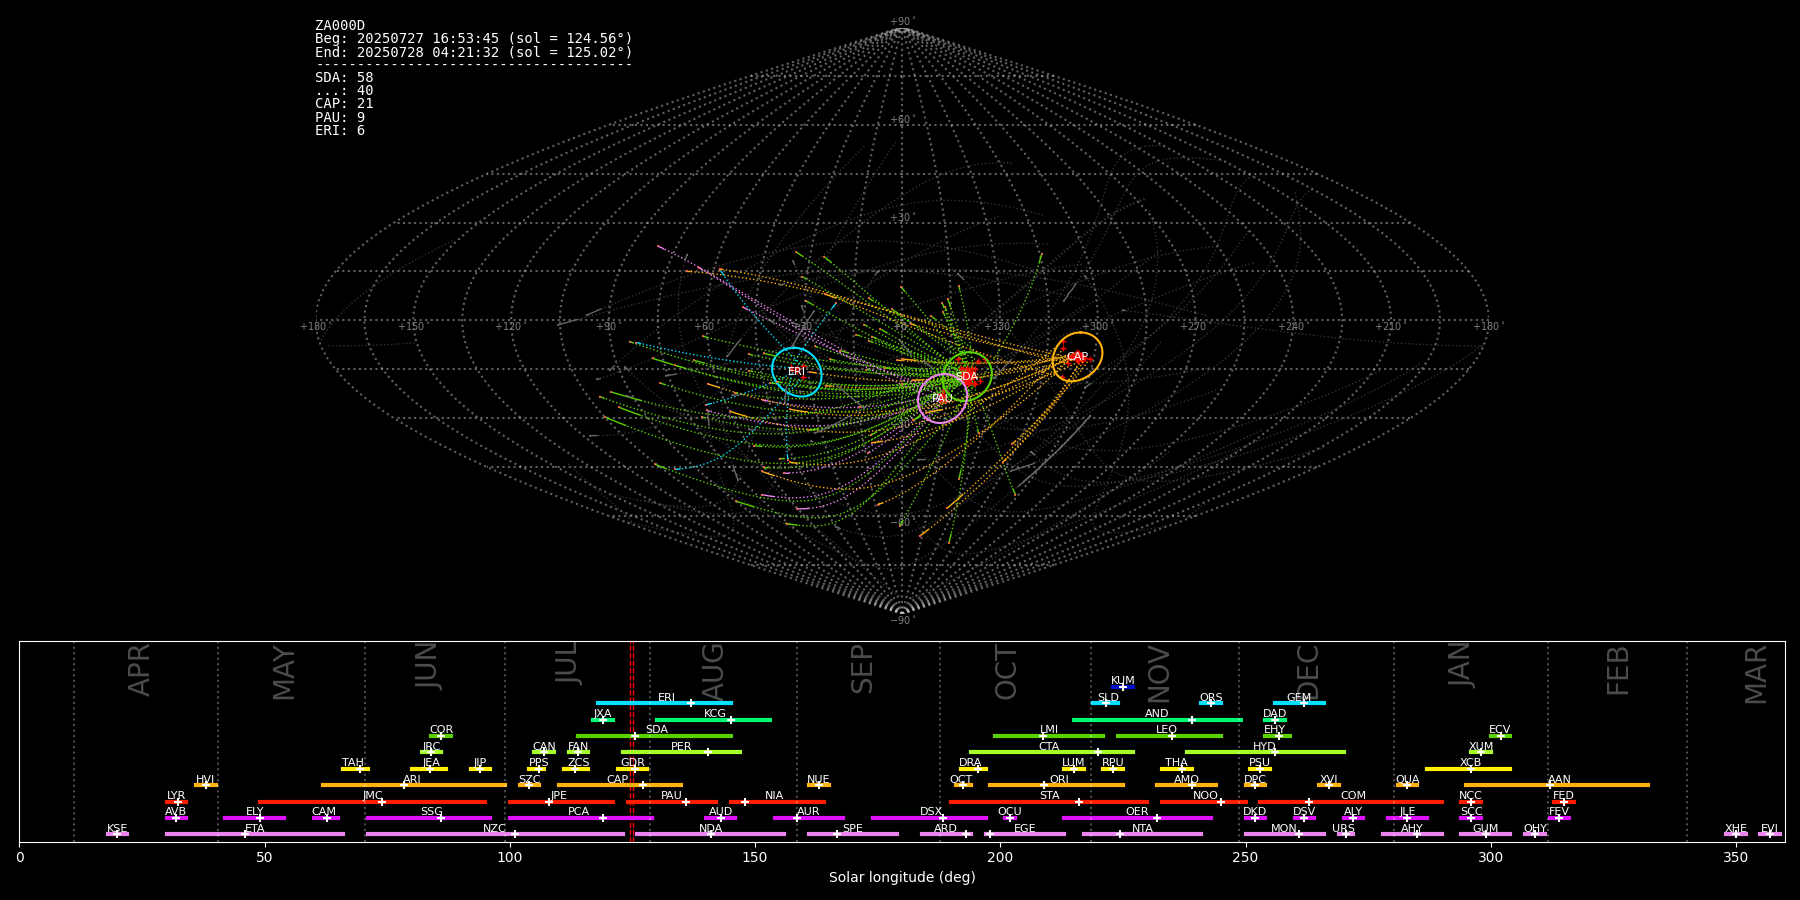Image resolution: width=1800 pixels, height=900 pixels.
Task: Click the LYR shower label in timeline
Action: 176,796
